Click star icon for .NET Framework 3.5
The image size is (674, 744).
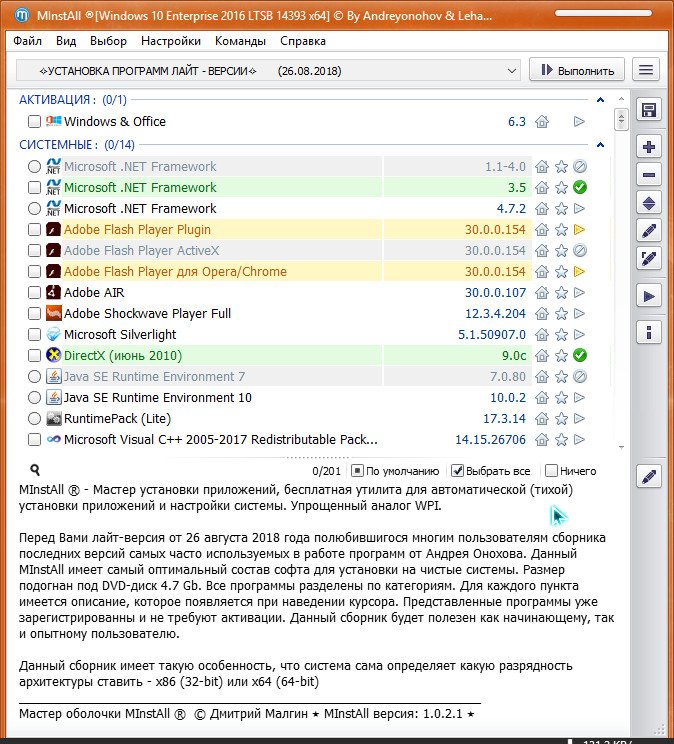561,188
